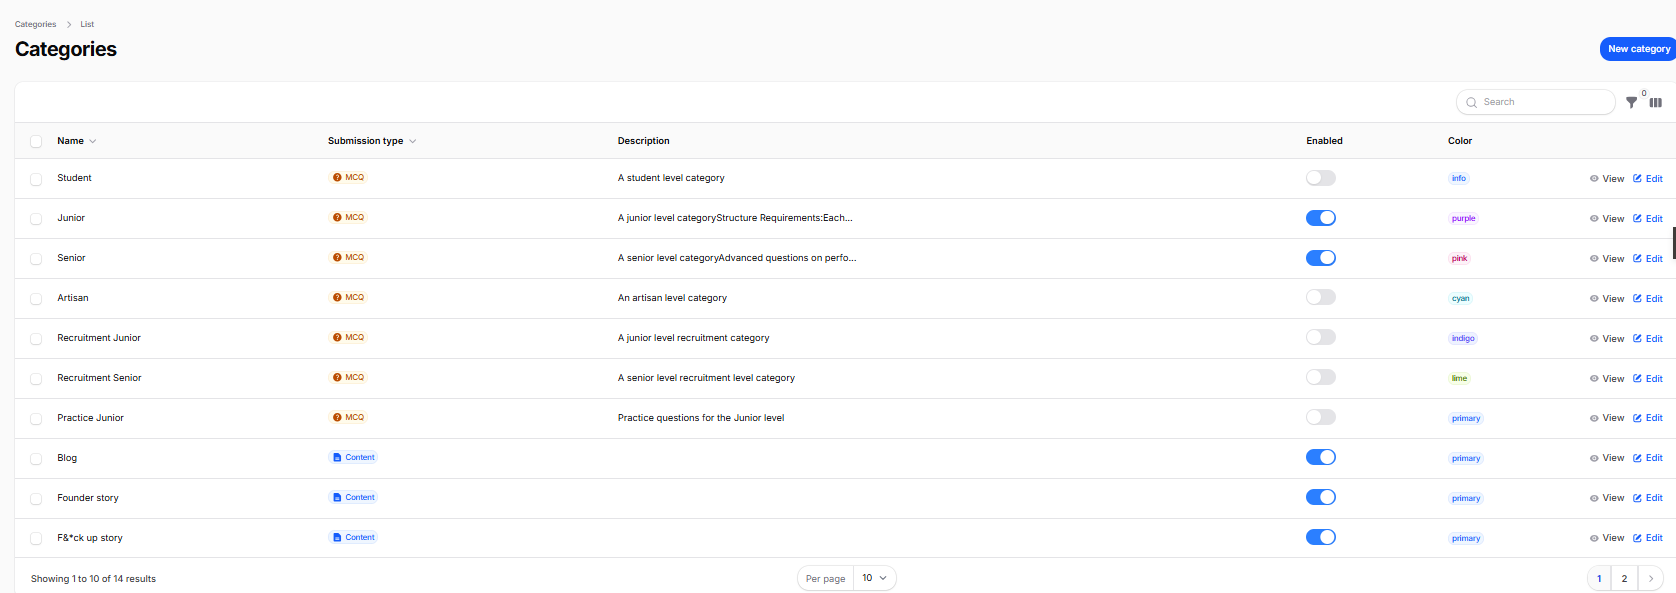
Task: Click the MCQ badge in Artisan row
Action: pyautogui.click(x=348, y=297)
